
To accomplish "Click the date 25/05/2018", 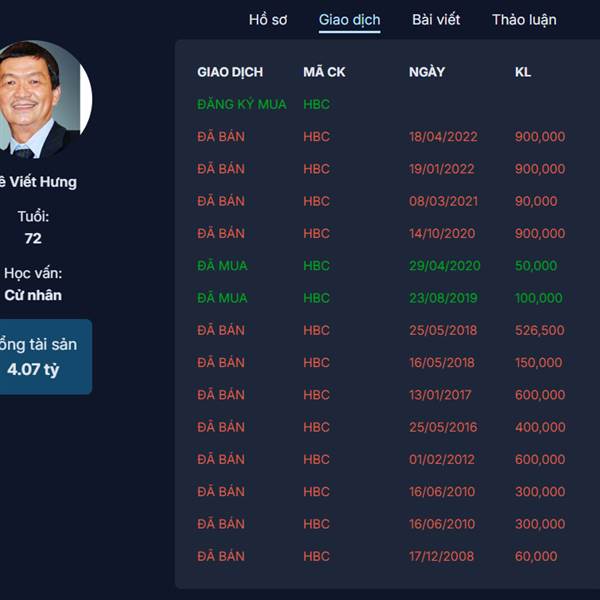I will pos(443,330).
